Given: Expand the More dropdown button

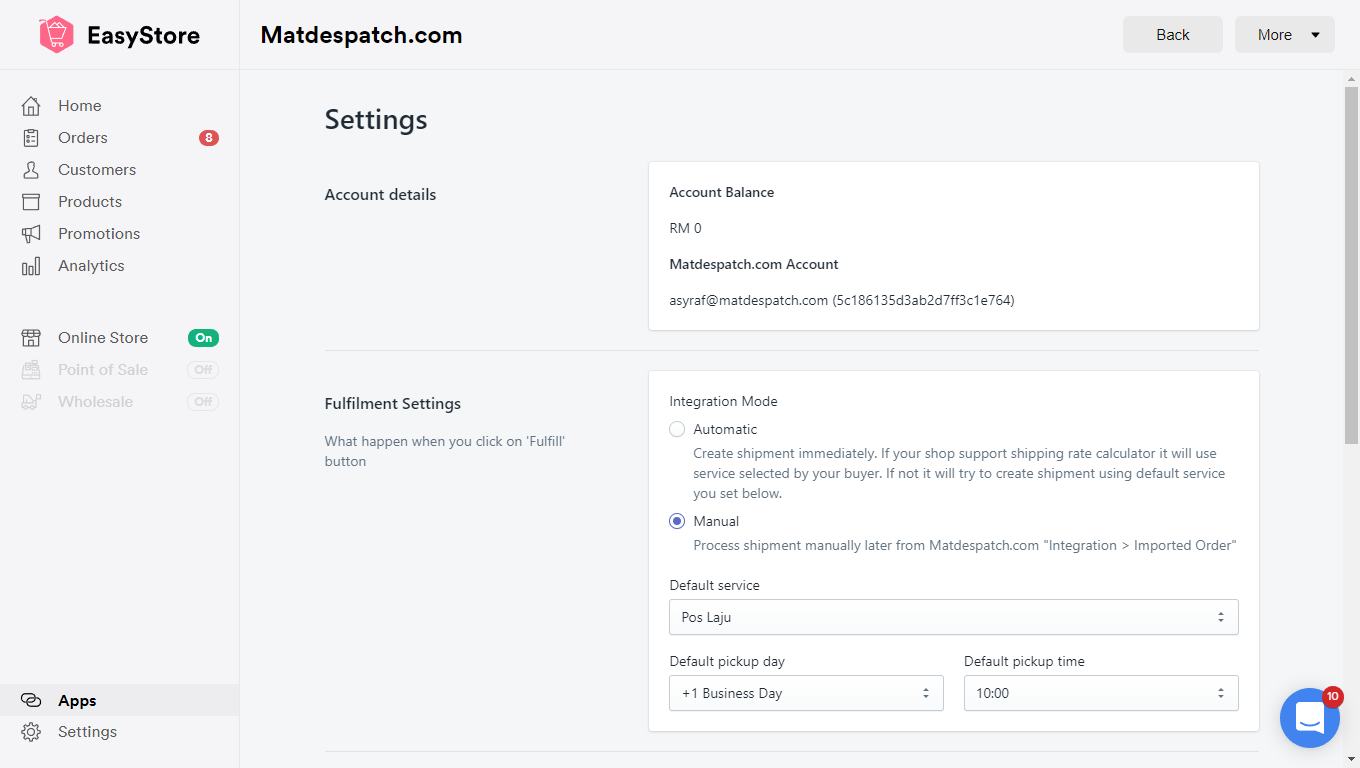Looking at the screenshot, I should (1285, 34).
